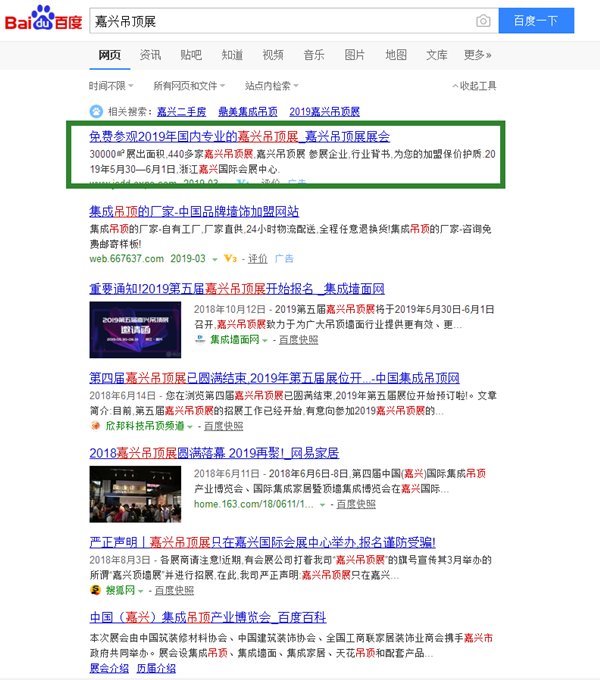Switch to the 网页 tab
This screenshot has height=680, width=600.
click(x=110, y=55)
